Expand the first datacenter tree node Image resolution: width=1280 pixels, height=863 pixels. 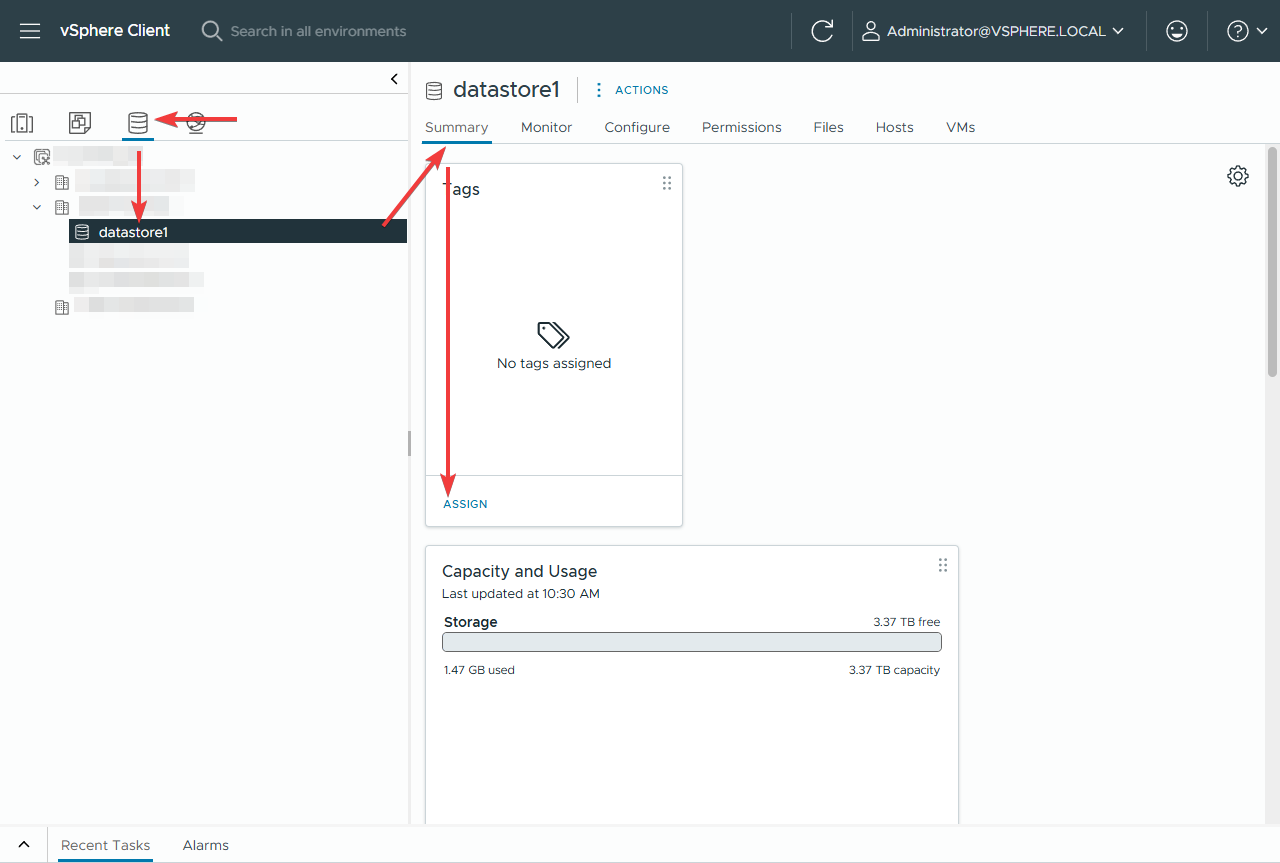pyautogui.click(x=37, y=182)
